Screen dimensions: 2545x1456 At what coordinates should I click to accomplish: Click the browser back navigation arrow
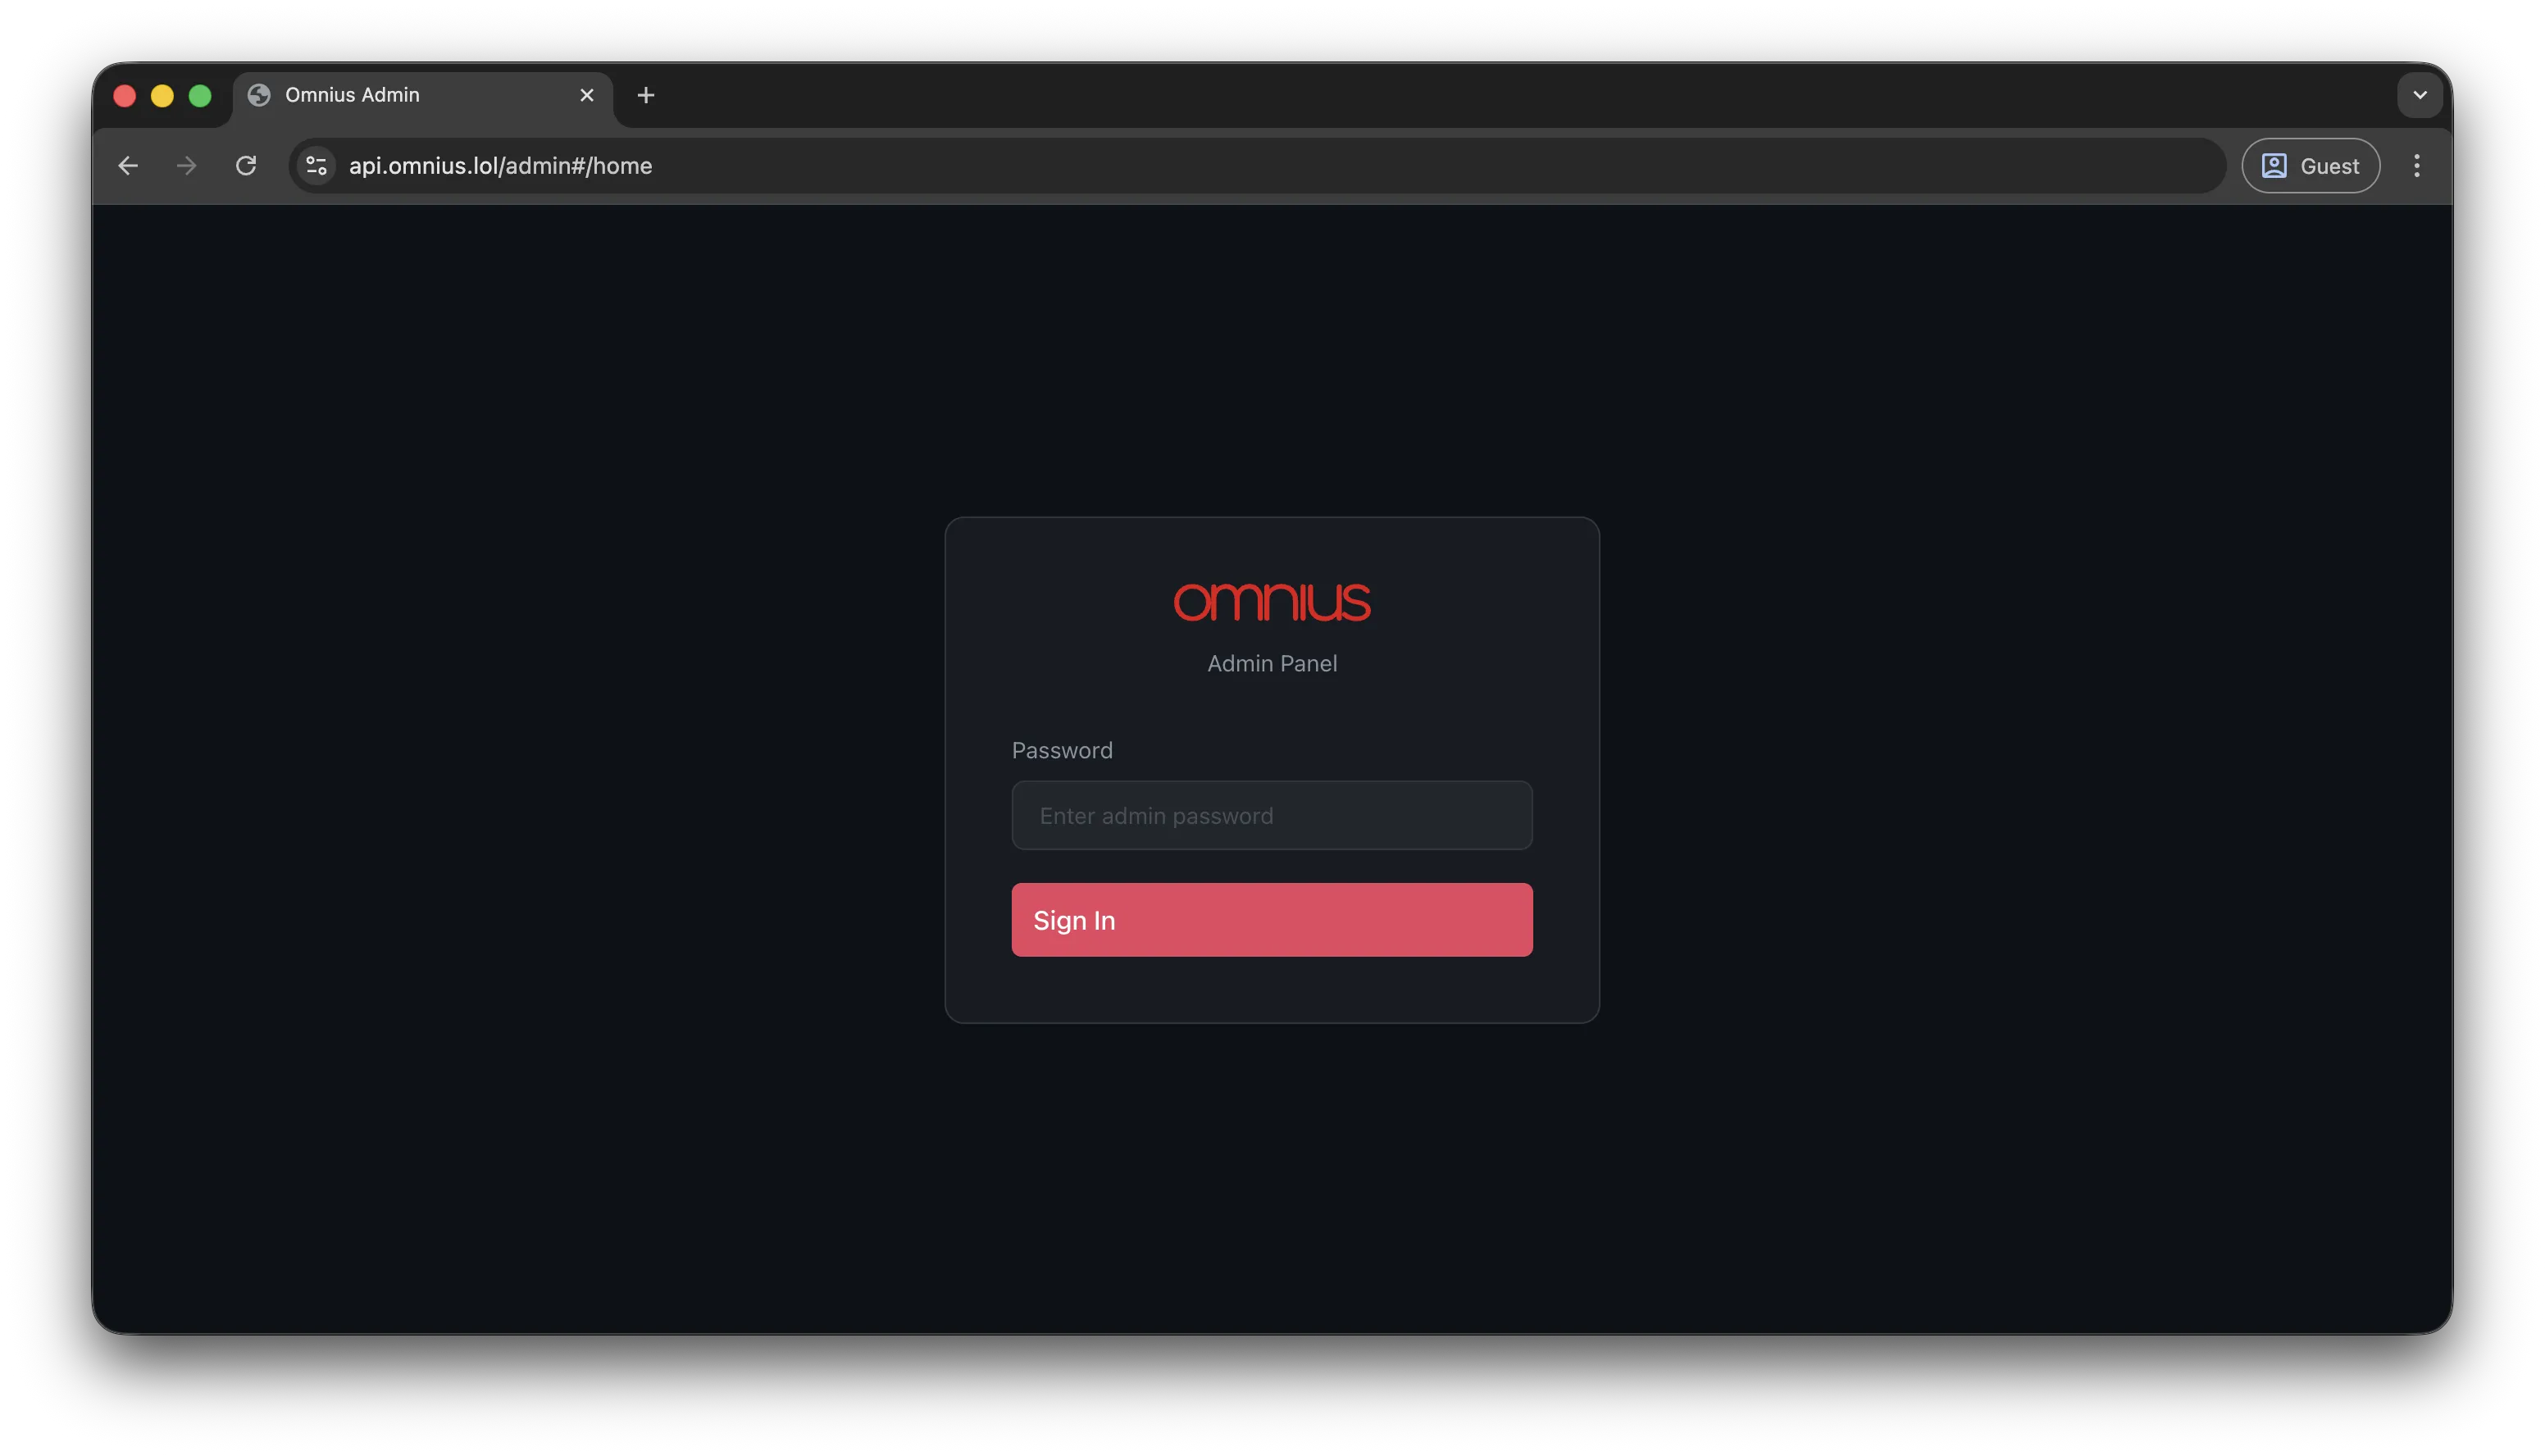[128, 165]
